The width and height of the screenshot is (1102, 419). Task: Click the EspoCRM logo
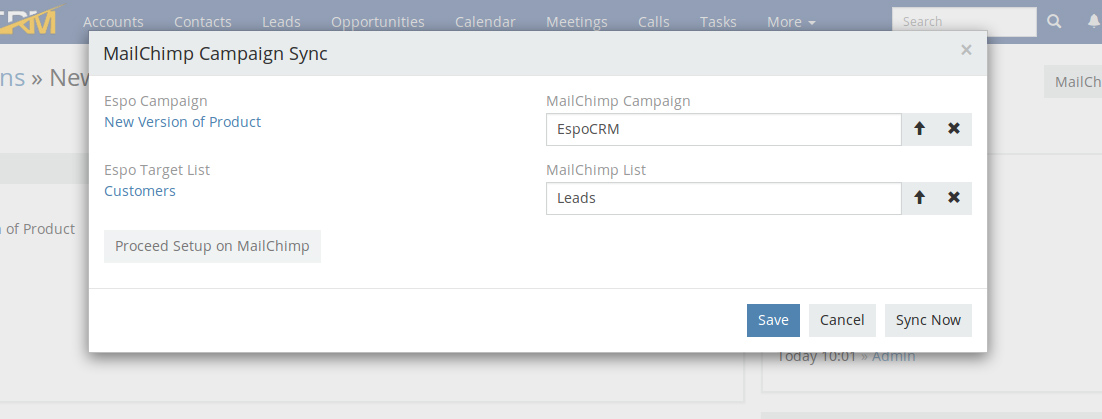pos(30,20)
